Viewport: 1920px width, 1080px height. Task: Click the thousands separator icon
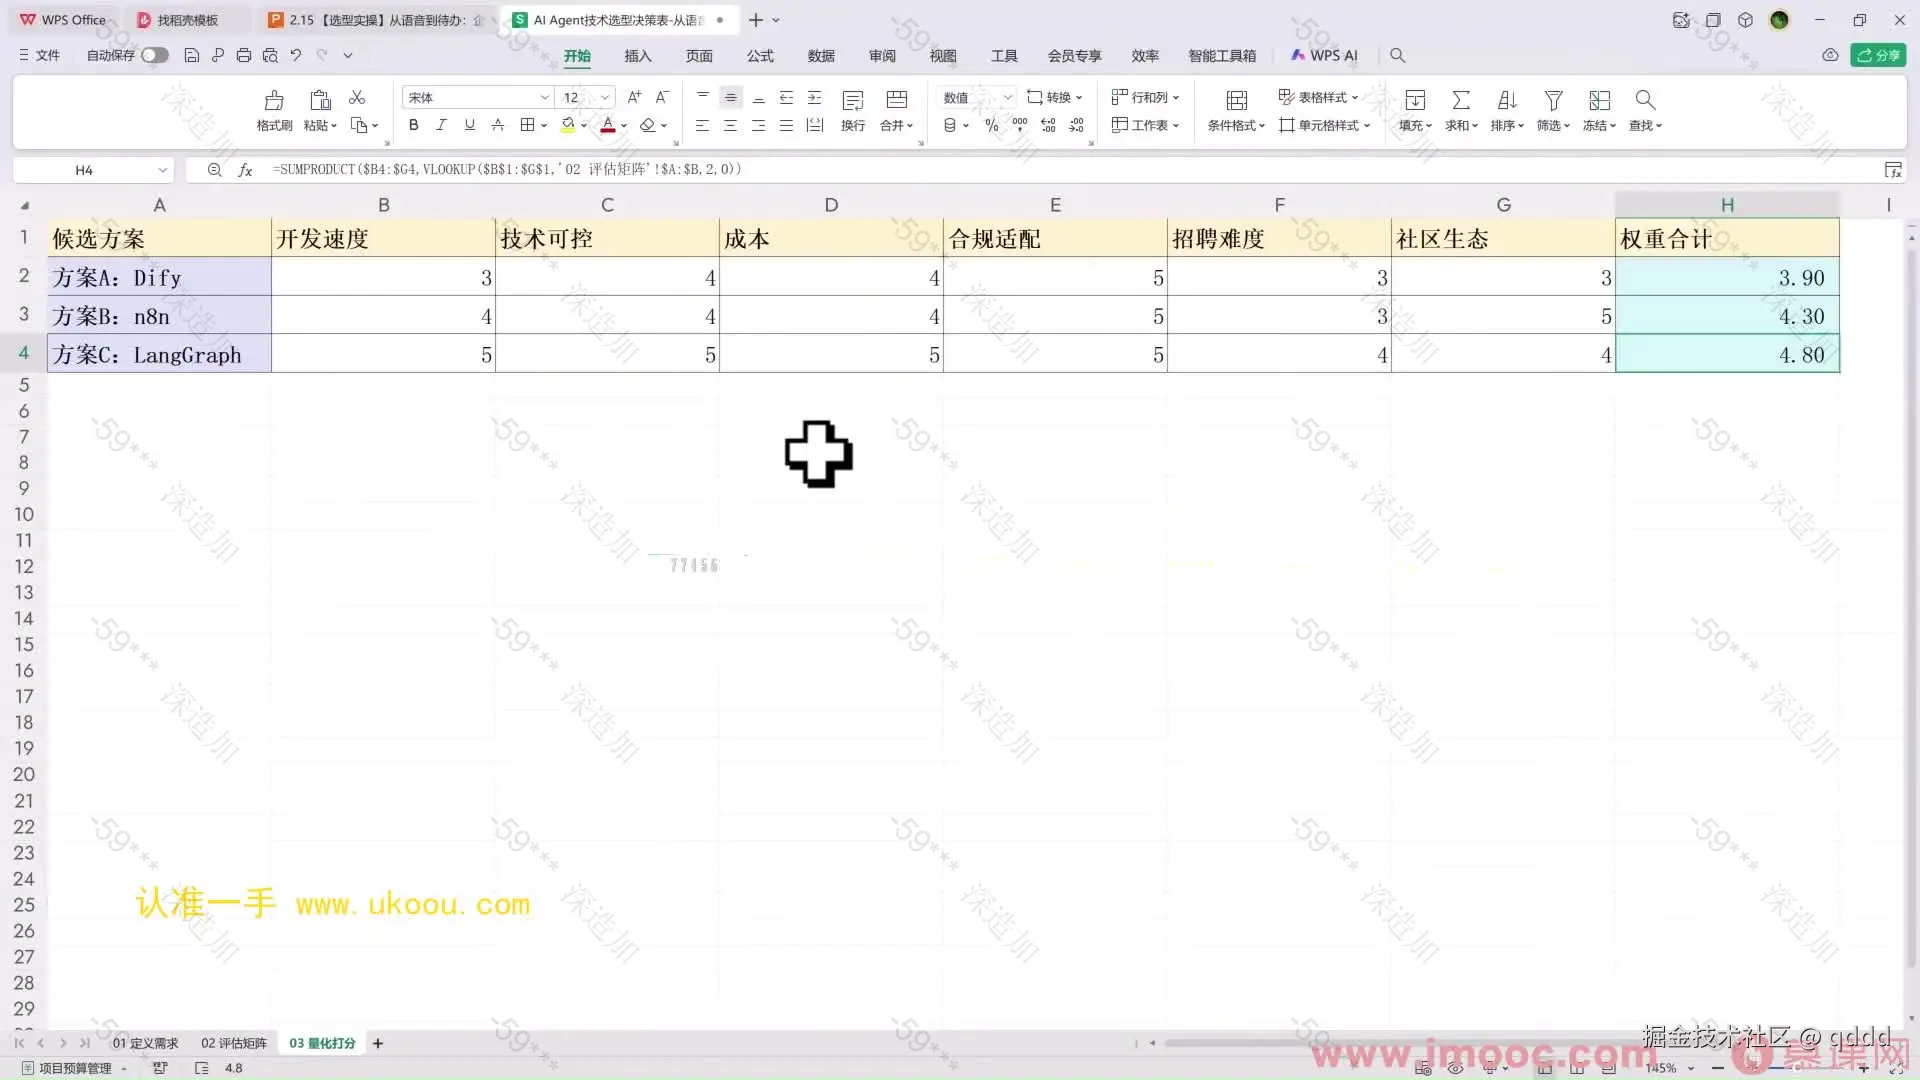(x=1020, y=125)
